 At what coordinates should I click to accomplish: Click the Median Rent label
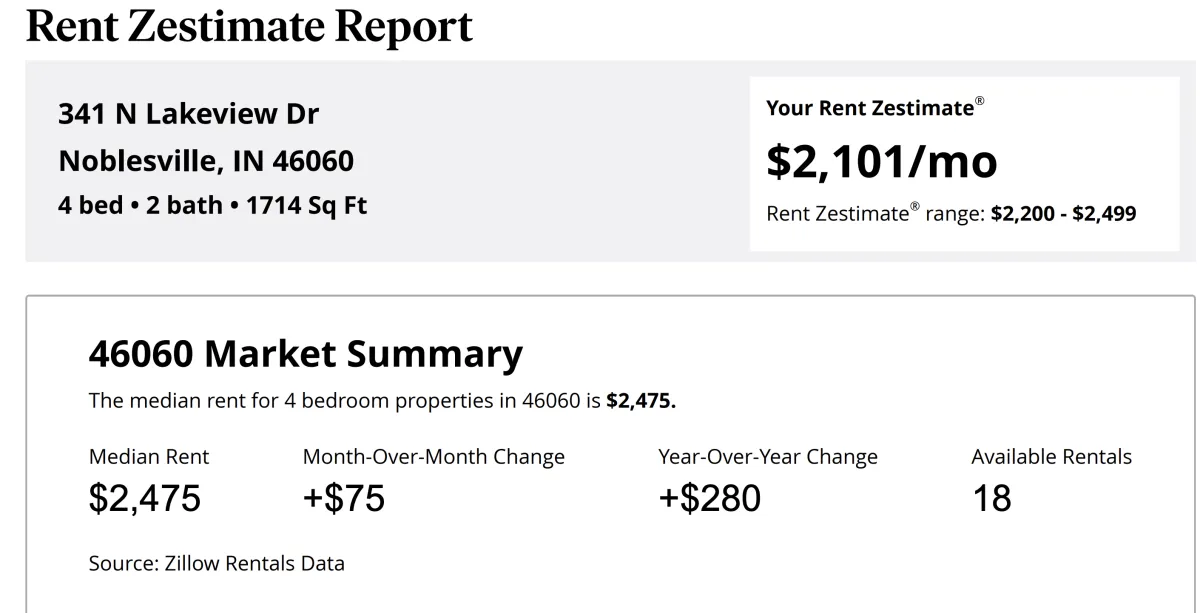(149, 457)
